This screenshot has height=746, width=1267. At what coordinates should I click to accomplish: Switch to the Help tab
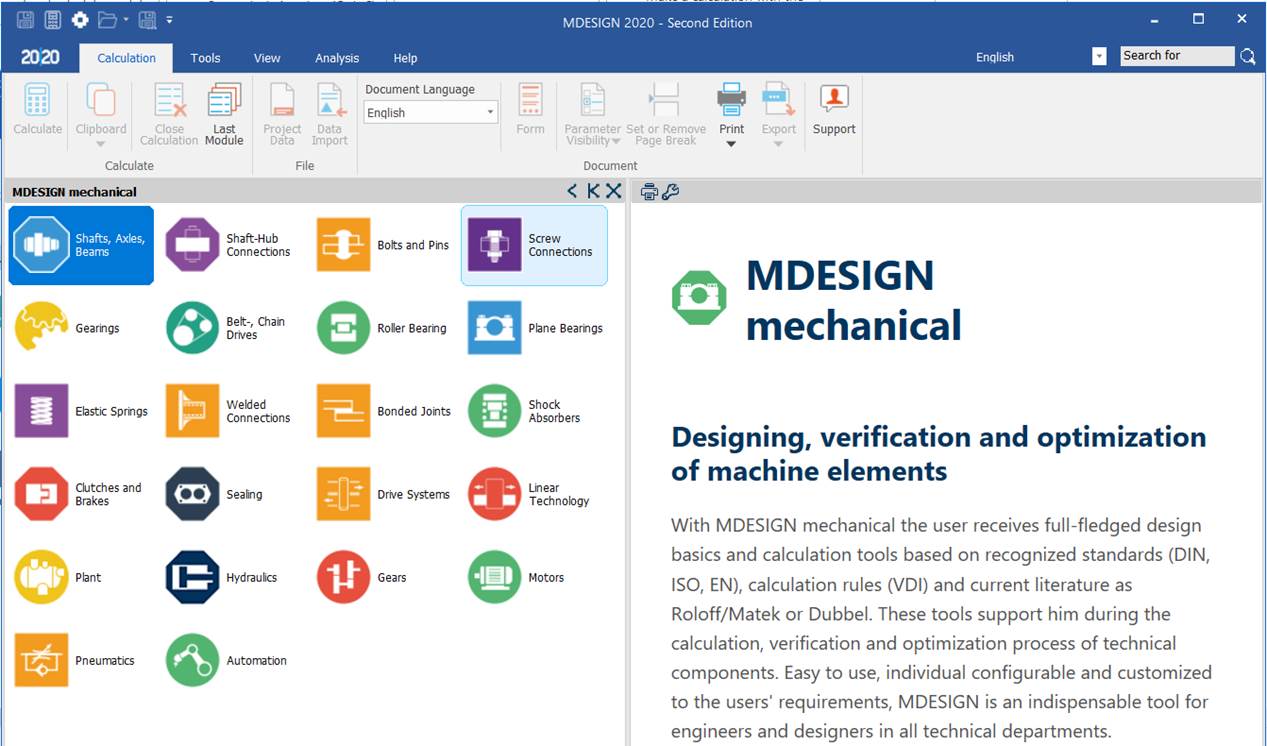pyautogui.click(x=405, y=58)
